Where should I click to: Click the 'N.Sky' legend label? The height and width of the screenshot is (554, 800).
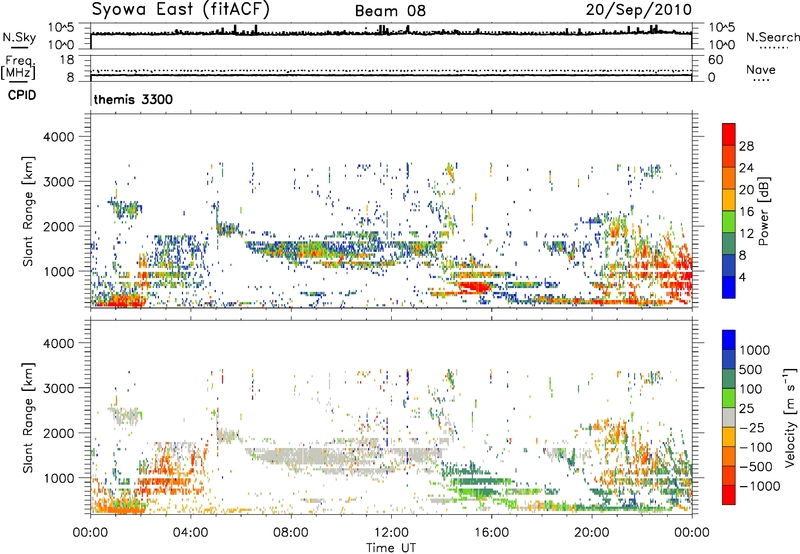click(19, 38)
